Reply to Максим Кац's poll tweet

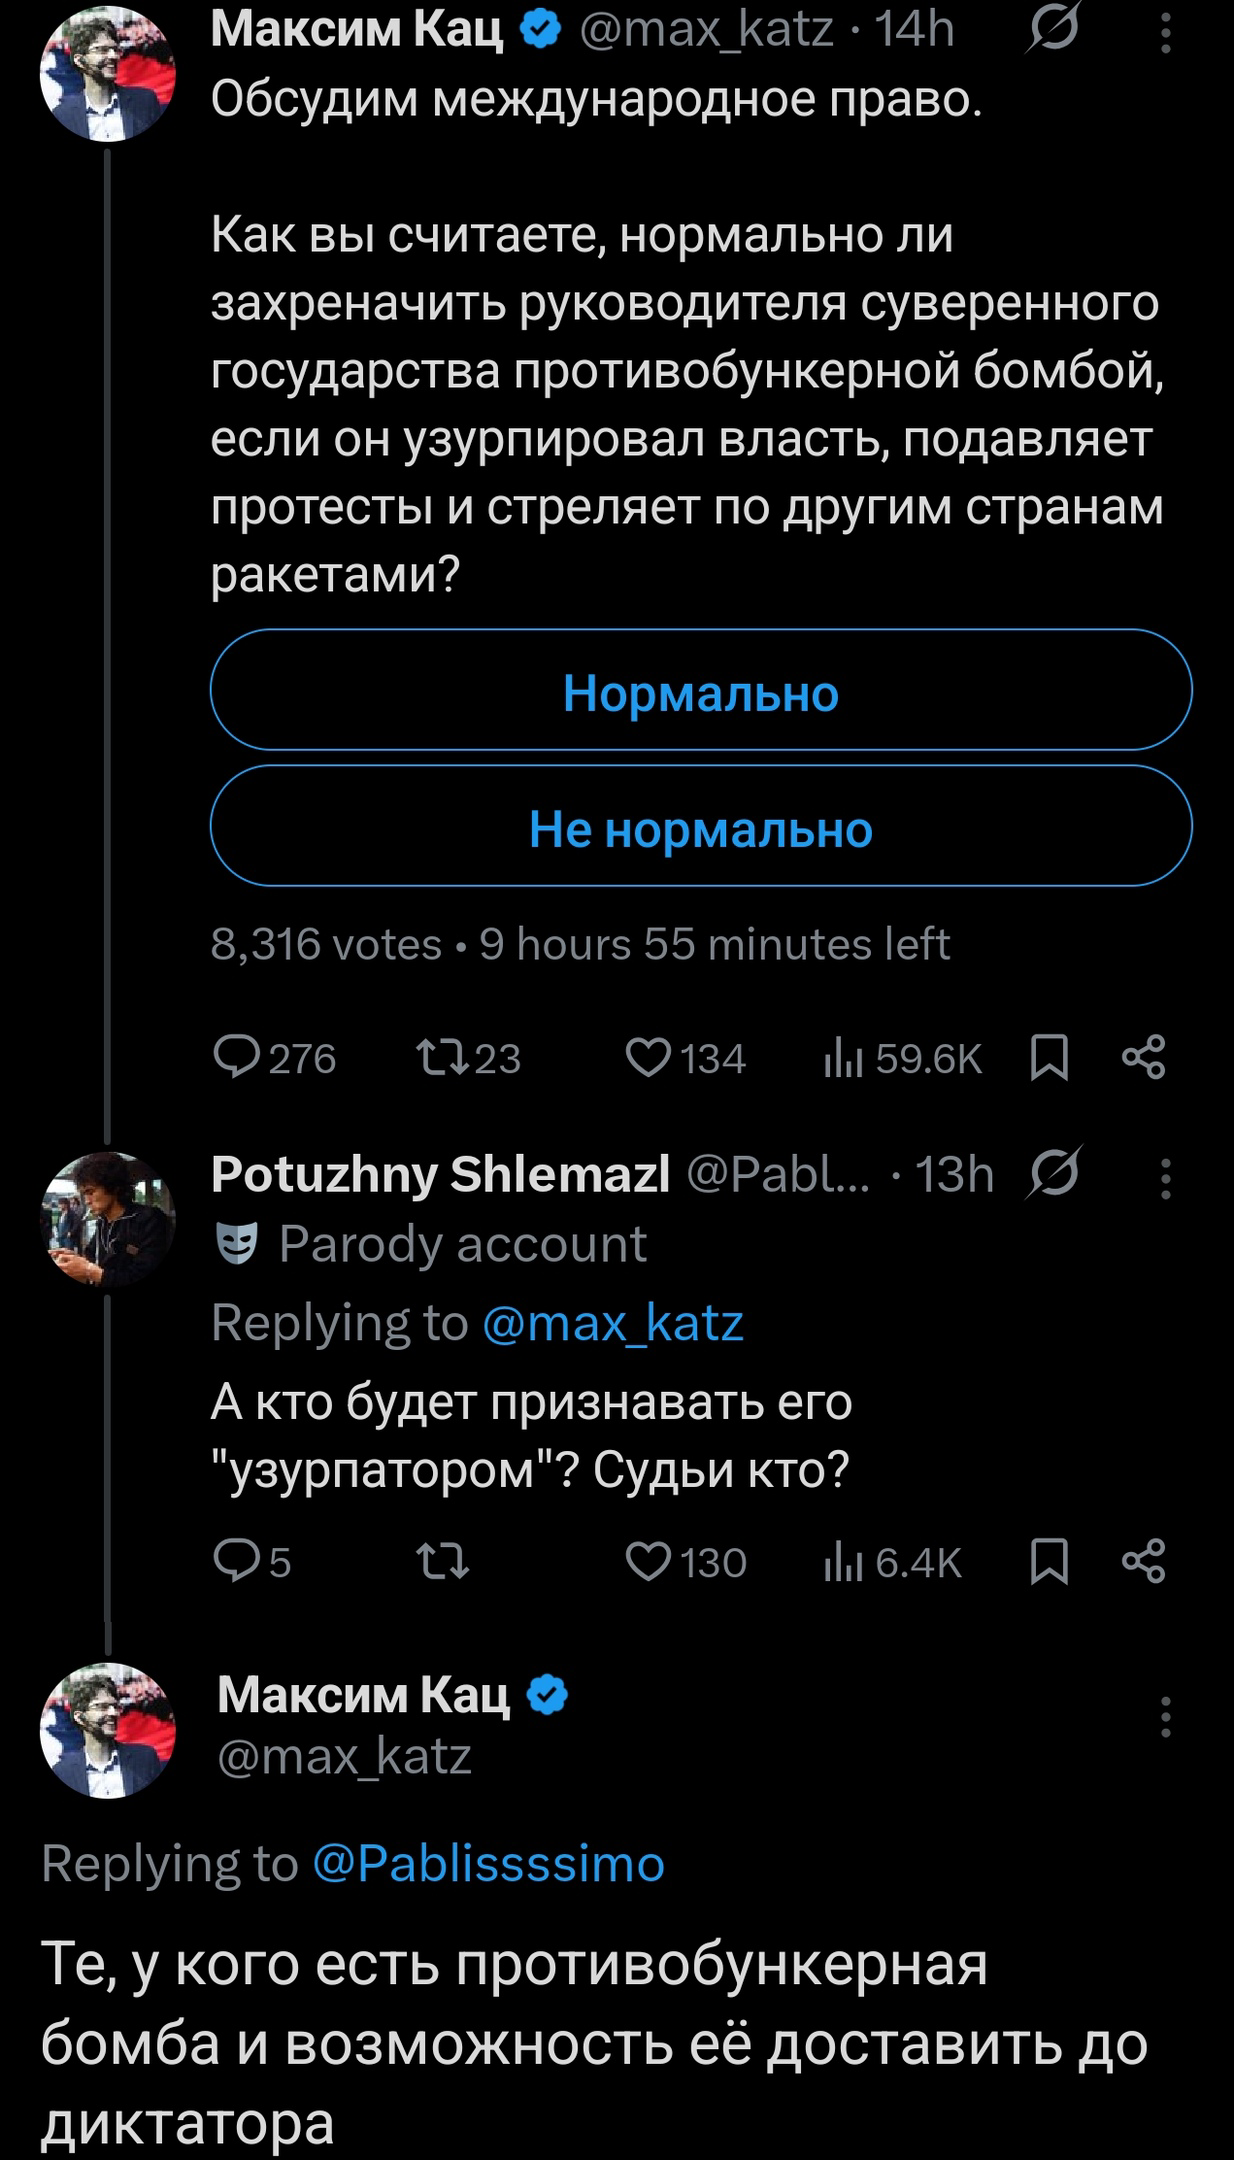coord(237,1058)
